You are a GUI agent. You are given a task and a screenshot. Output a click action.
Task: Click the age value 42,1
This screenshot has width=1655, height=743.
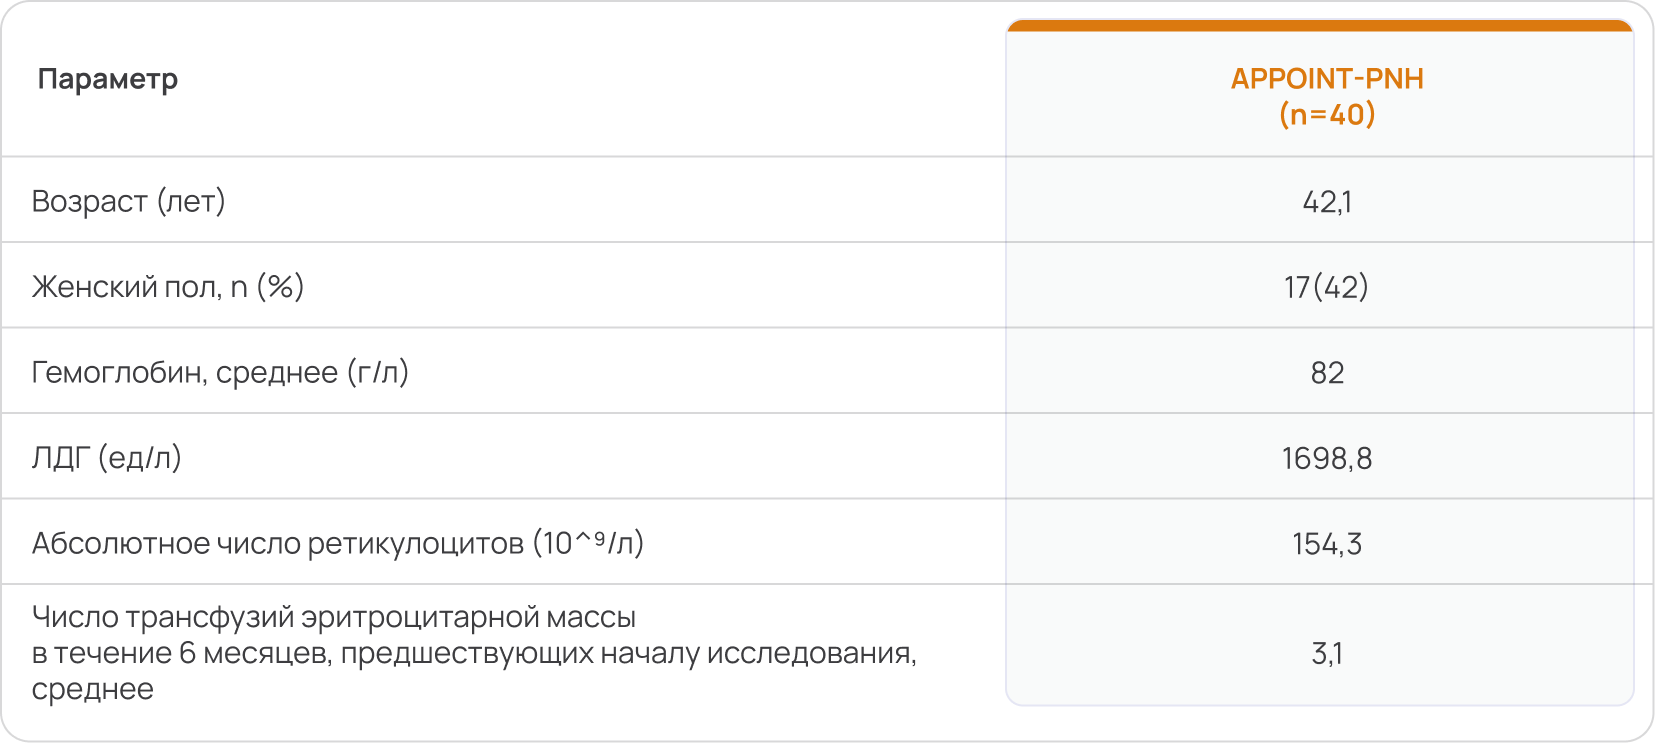(1327, 202)
